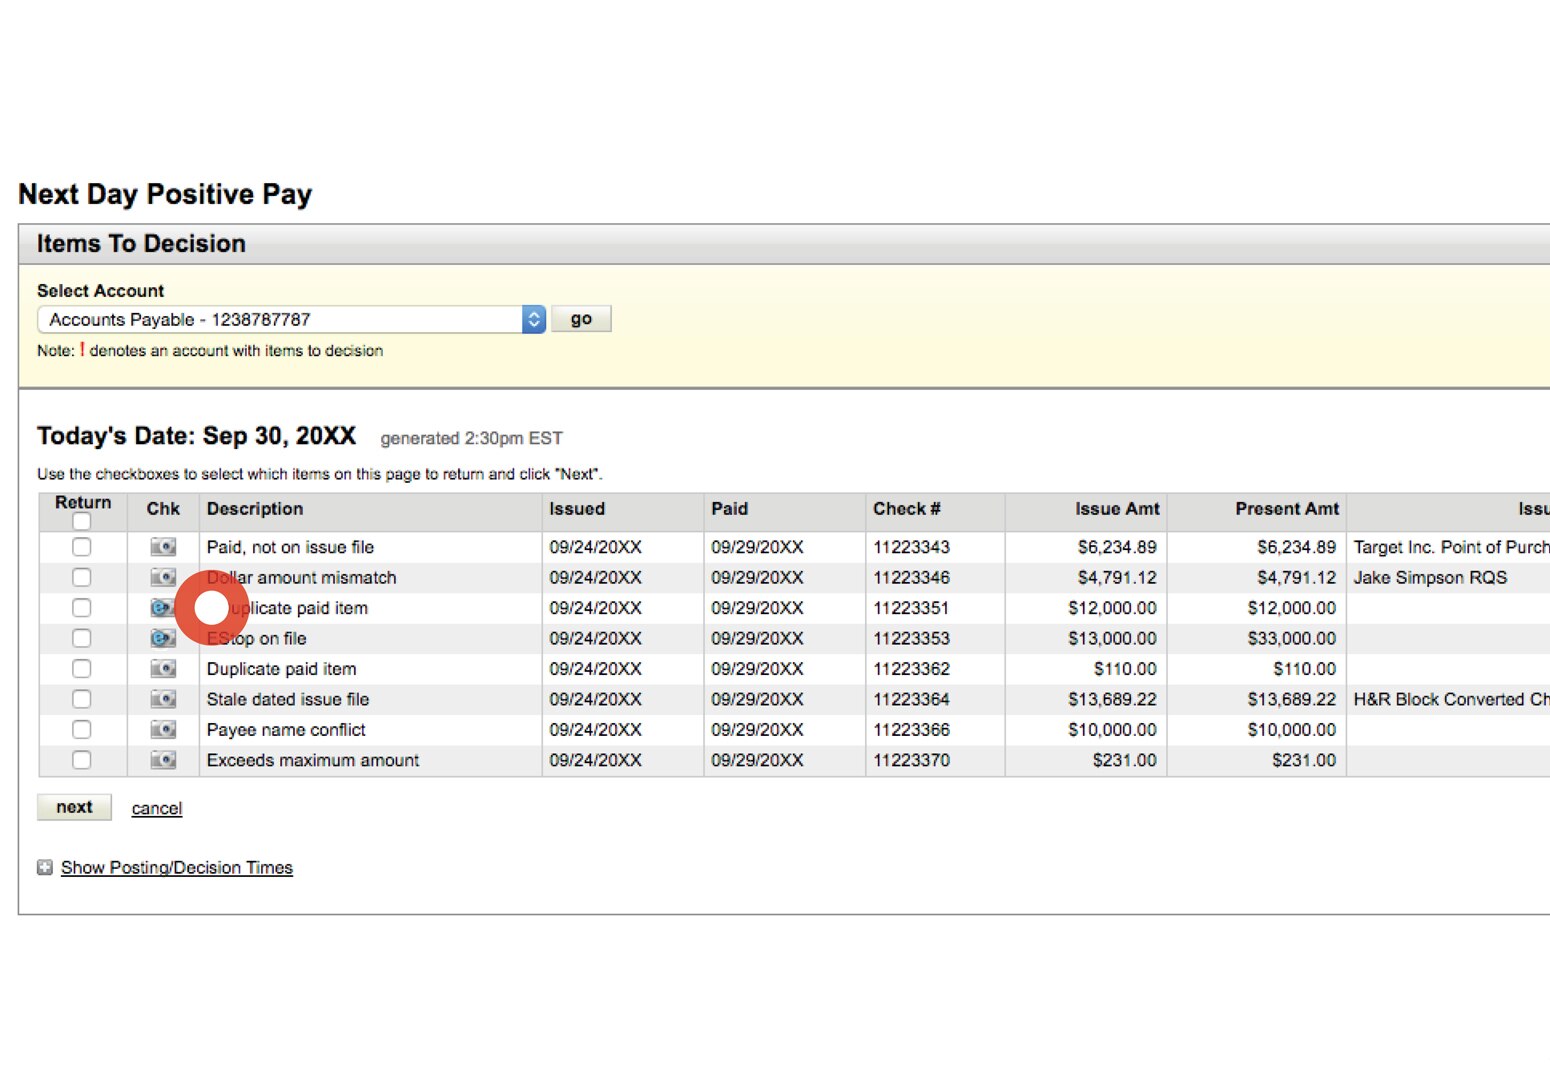Screen dimensions: 1550x1087
Task: Check the Return box for check 11223343
Action: (81, 547)
